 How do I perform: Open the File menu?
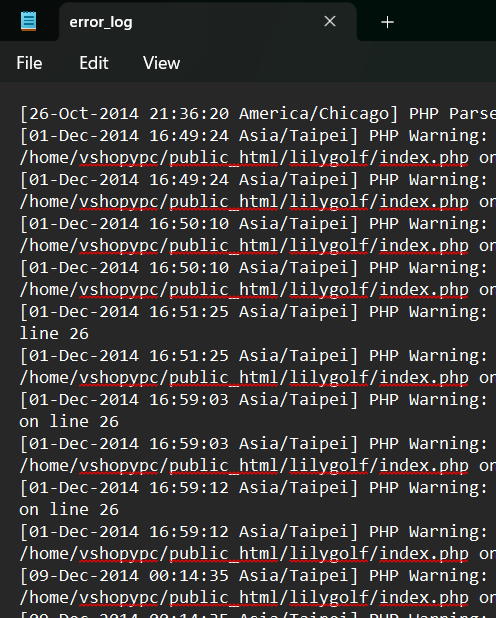click(29, 63)
